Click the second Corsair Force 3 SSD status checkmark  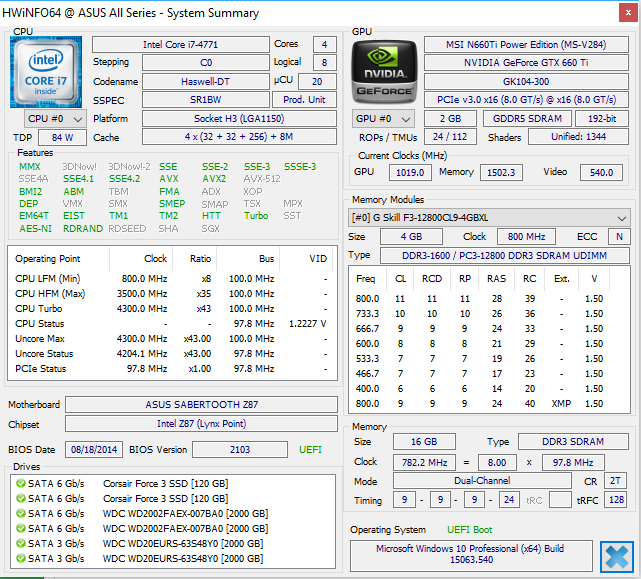tap(20, 498)
